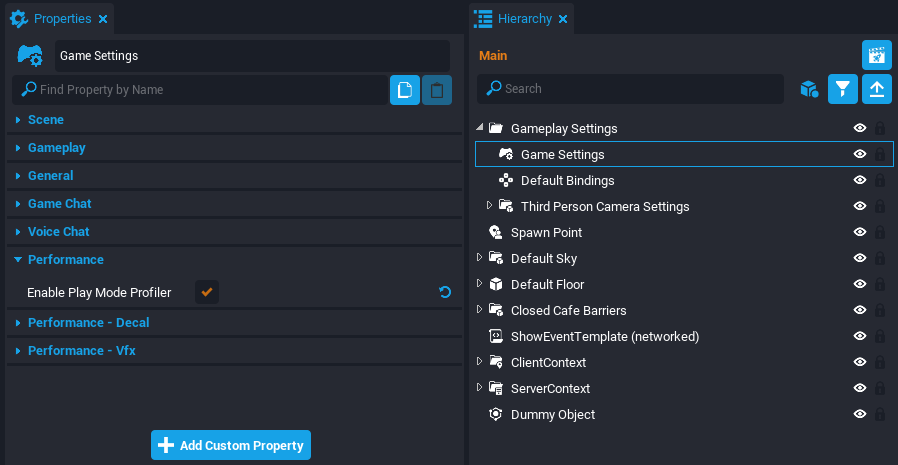Toggle visibility of Dummy Object
The width and height of the screenshot is (898, 465).
pos(859,415)
